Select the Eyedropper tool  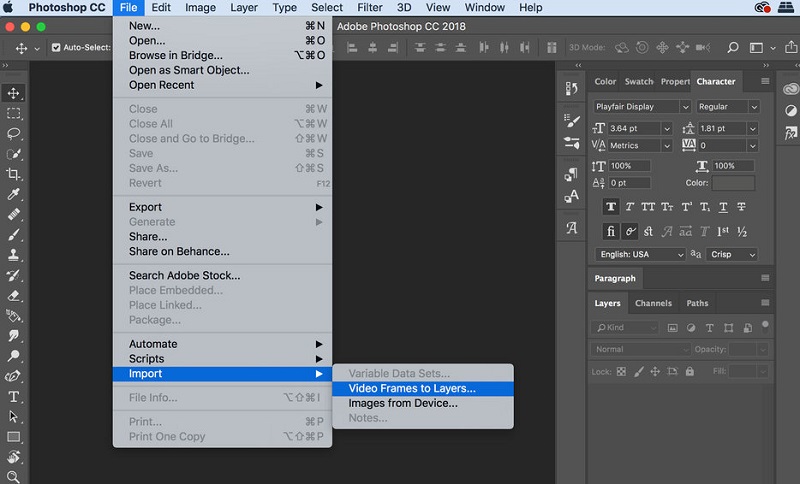tap(14, 194)
